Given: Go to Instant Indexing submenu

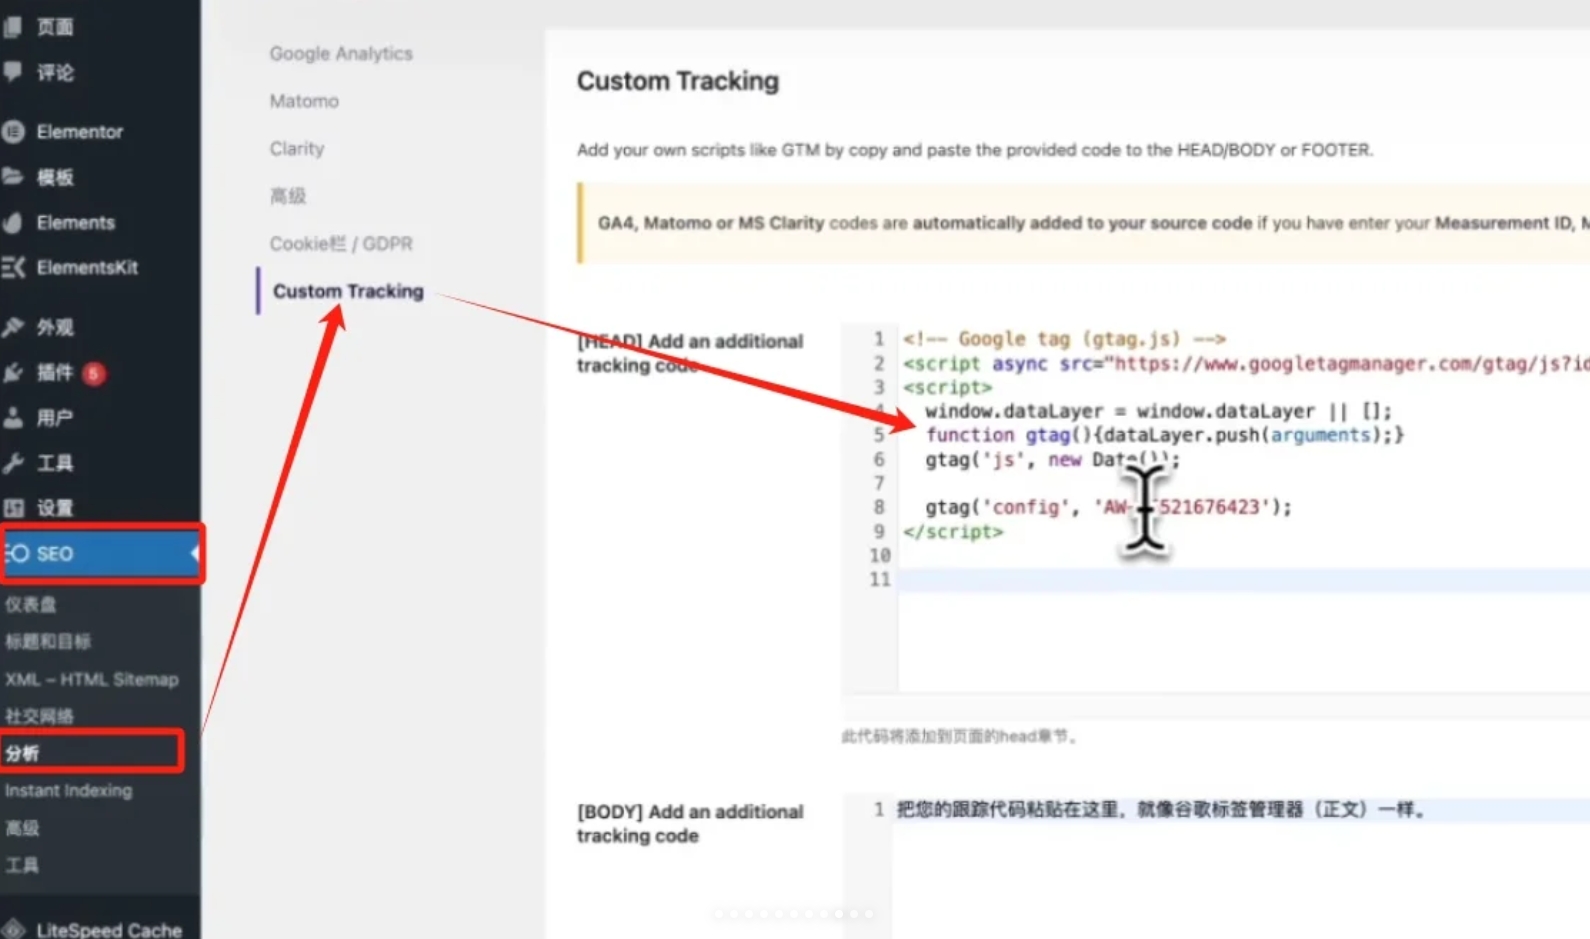Looking at the screenshot, I should [68, 791].
